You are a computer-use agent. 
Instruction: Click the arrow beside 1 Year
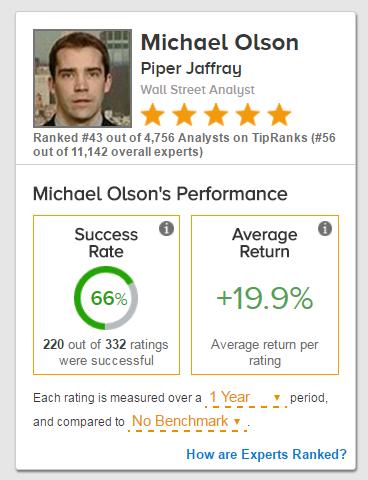(x=277, y=398)
